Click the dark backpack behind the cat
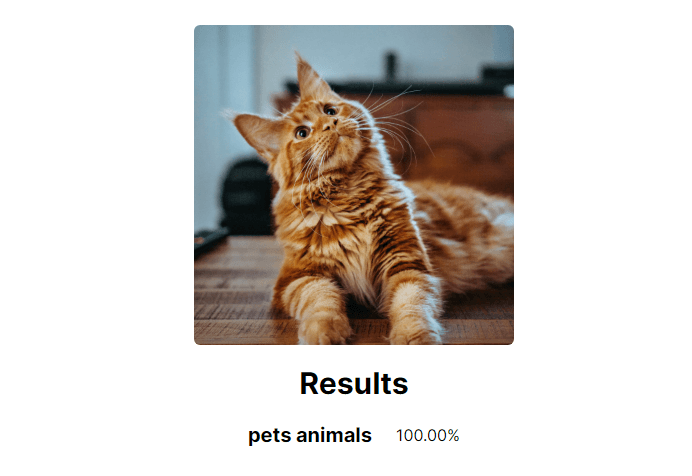The width and height of the screenshot is (692, 476). [246, 195]
